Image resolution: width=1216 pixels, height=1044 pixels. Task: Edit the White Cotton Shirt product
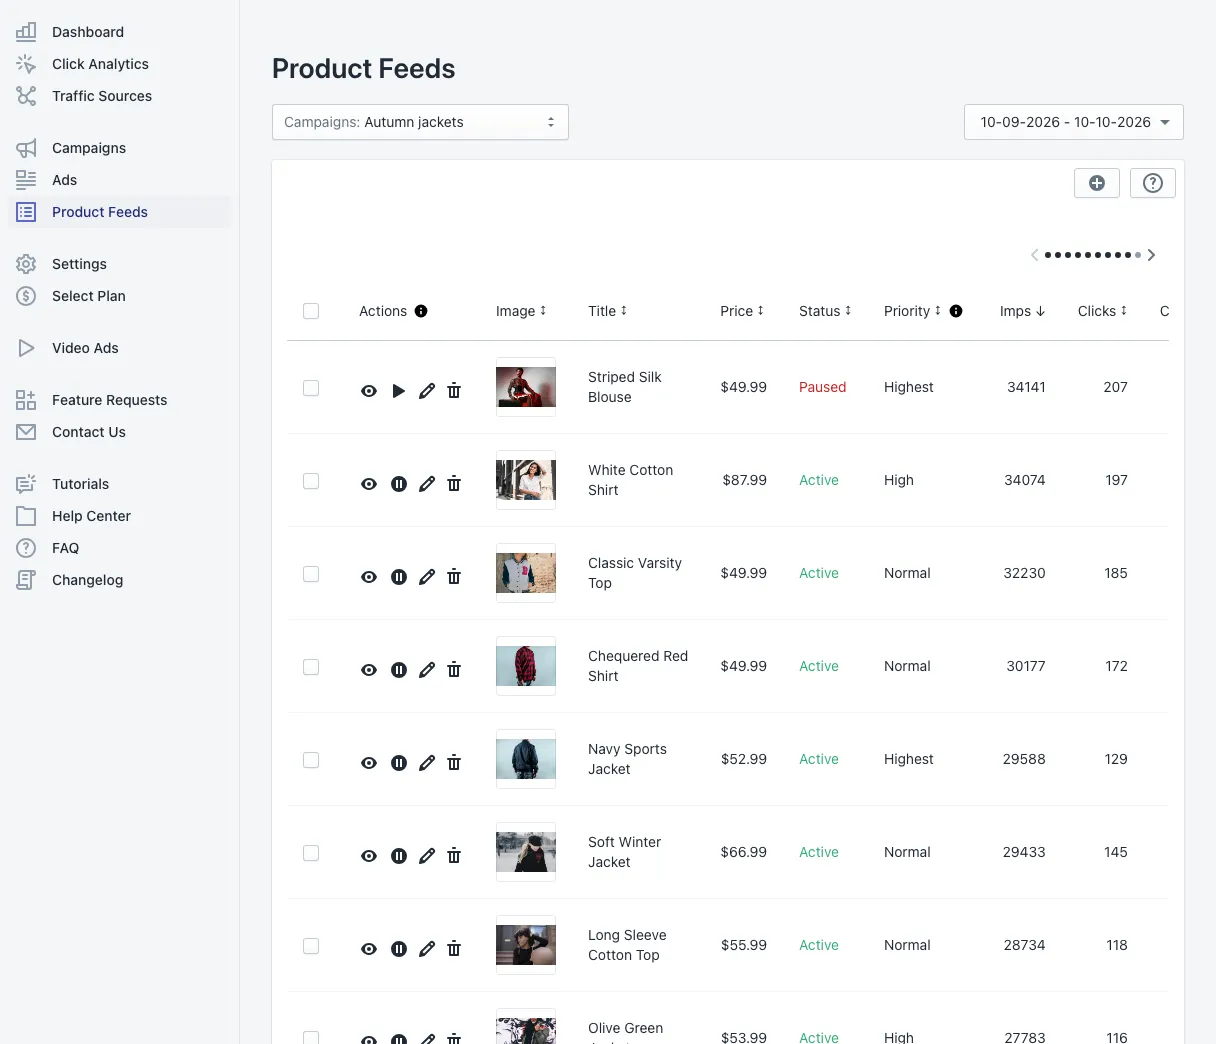[x=427, y=484]
